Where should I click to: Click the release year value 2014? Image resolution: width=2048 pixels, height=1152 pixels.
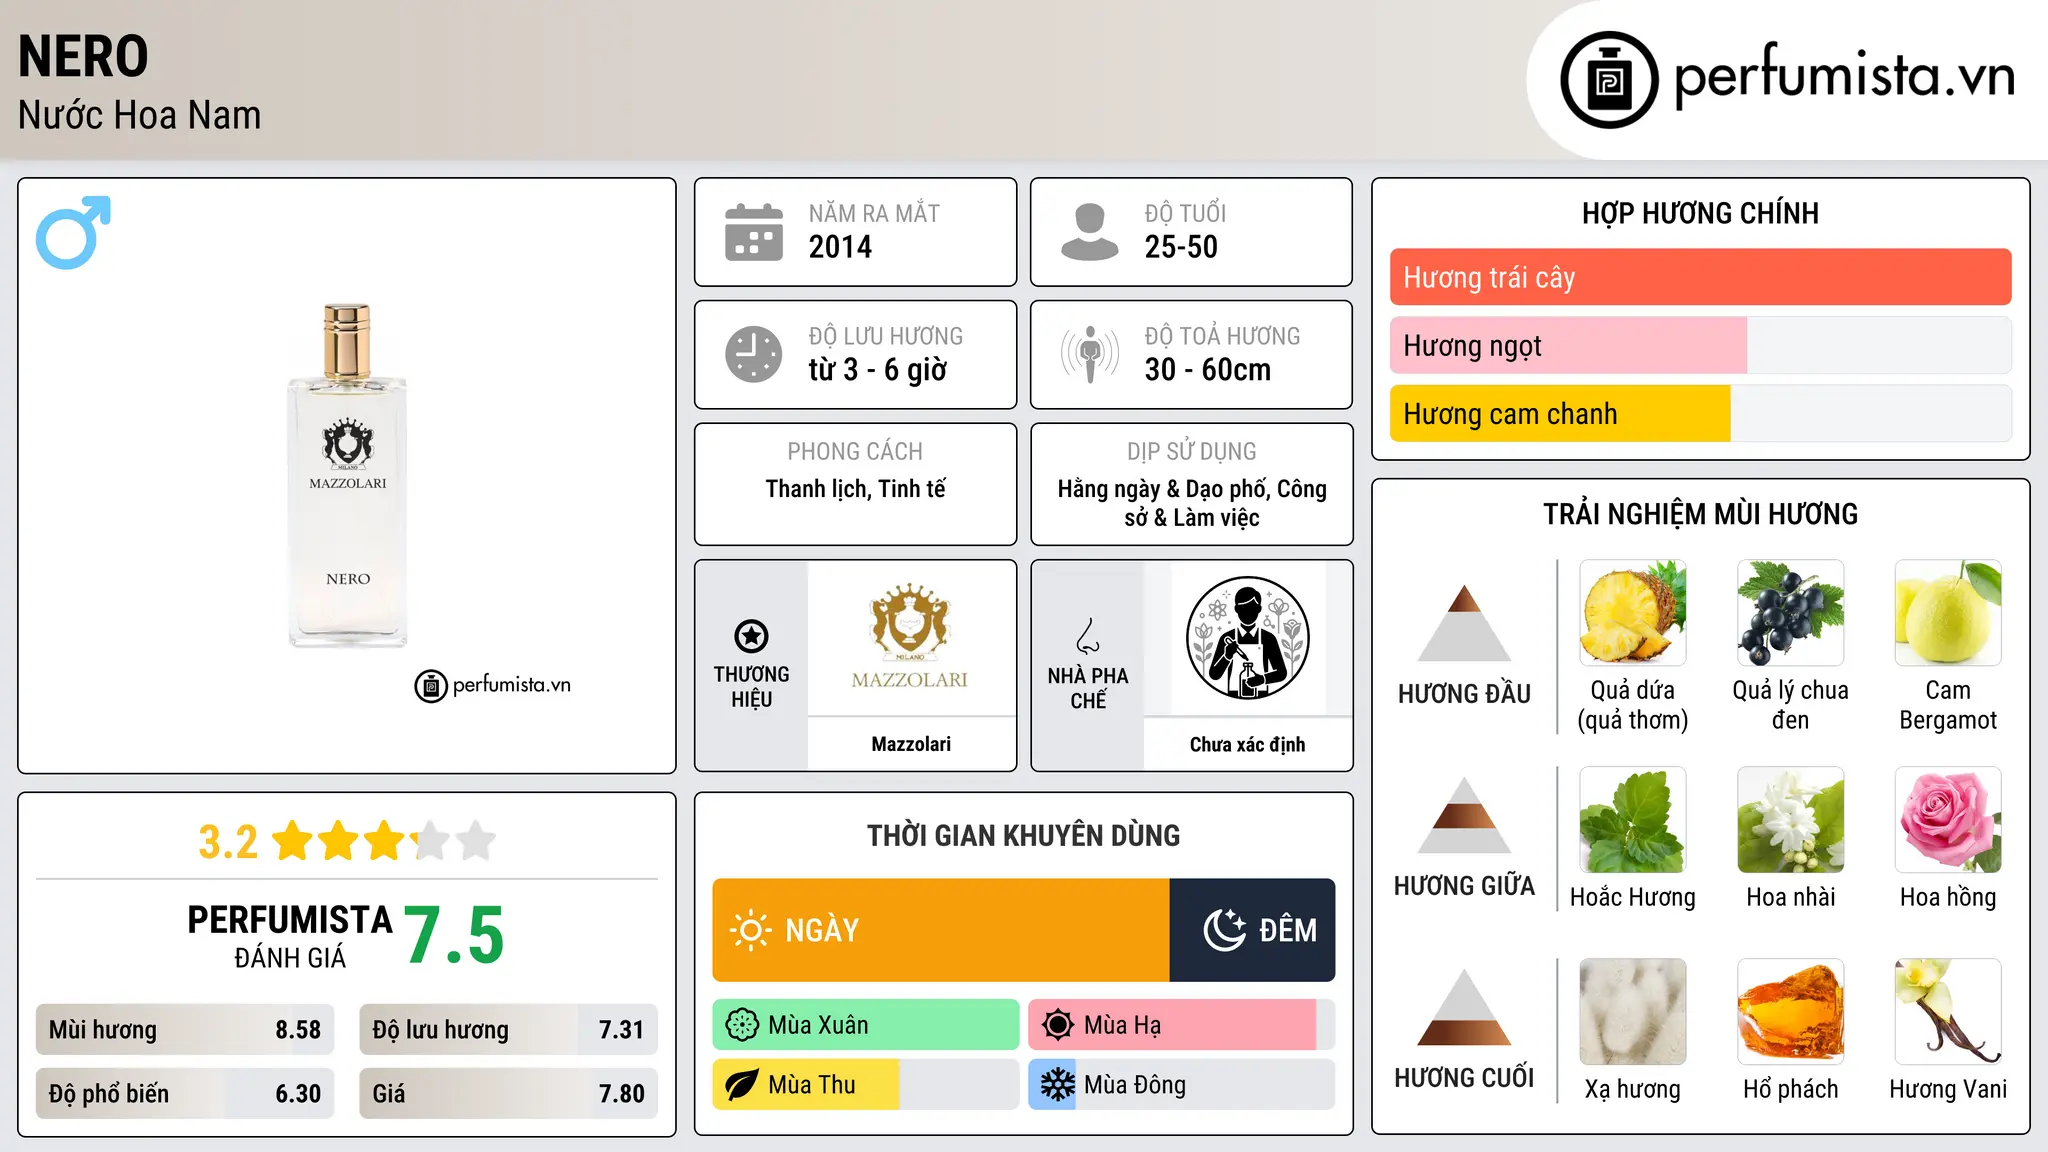click(840, 247)
